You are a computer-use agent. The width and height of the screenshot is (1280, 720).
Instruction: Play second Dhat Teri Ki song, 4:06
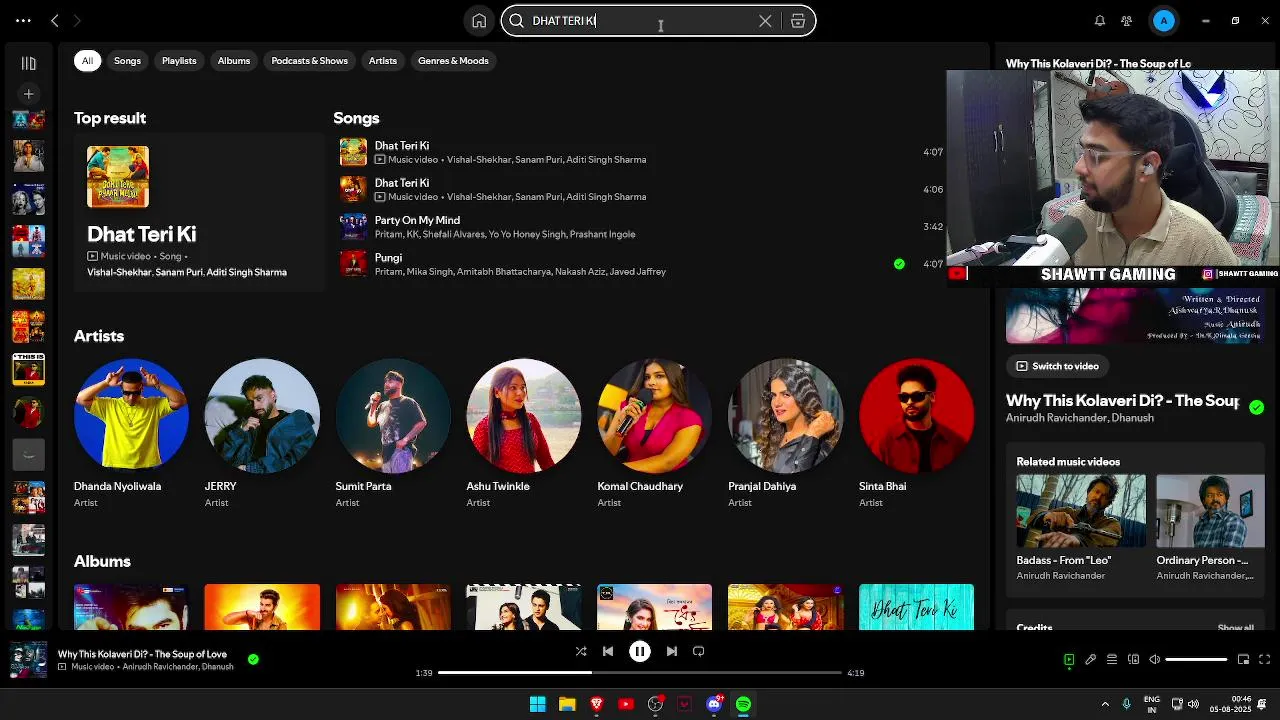coord(641,189)
